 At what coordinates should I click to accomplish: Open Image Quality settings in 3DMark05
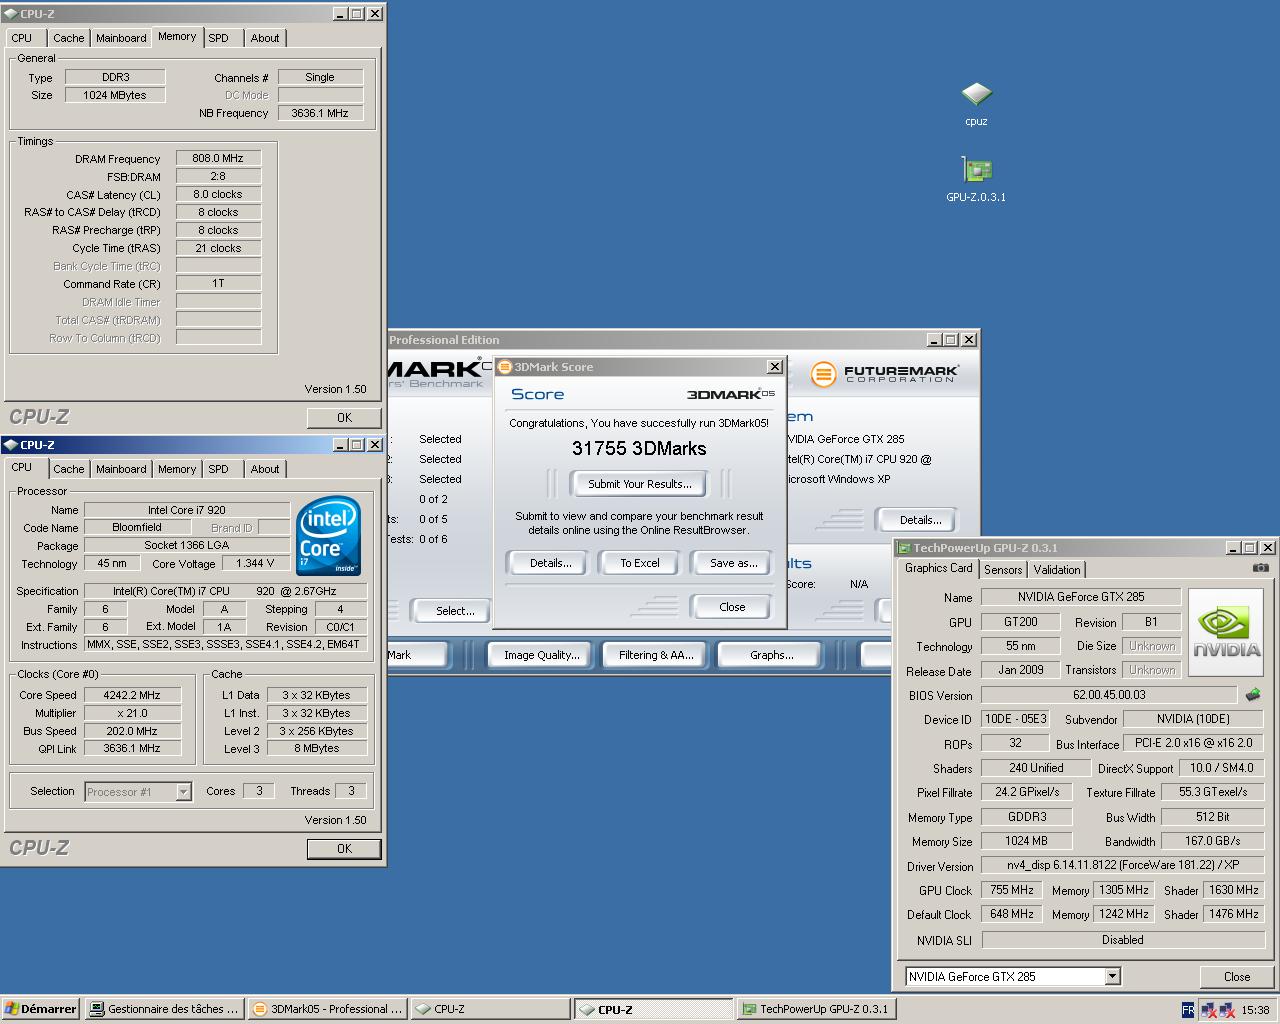tap(541, 655)
